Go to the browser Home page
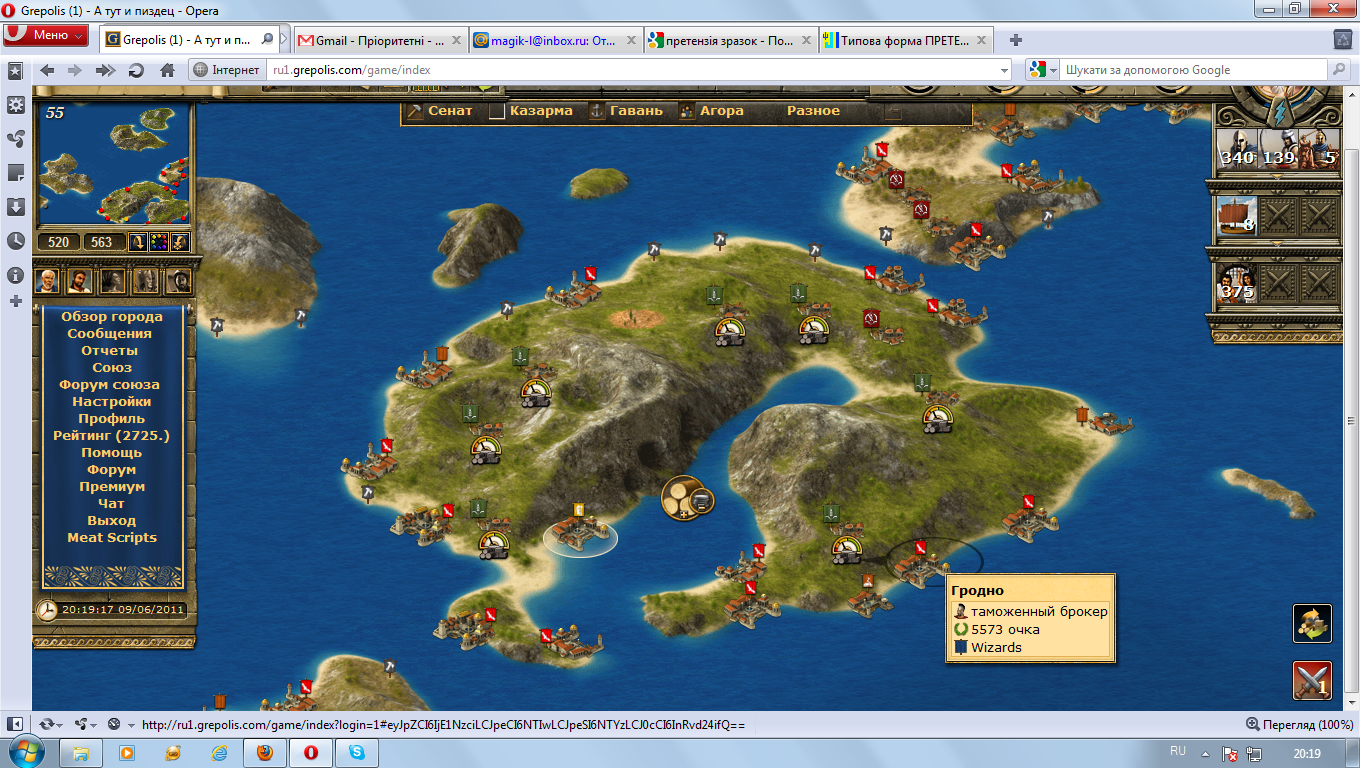 point(166,70)
